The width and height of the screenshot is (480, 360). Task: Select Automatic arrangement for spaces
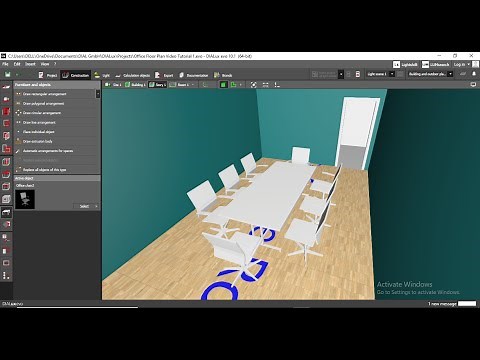coord(55,151)
